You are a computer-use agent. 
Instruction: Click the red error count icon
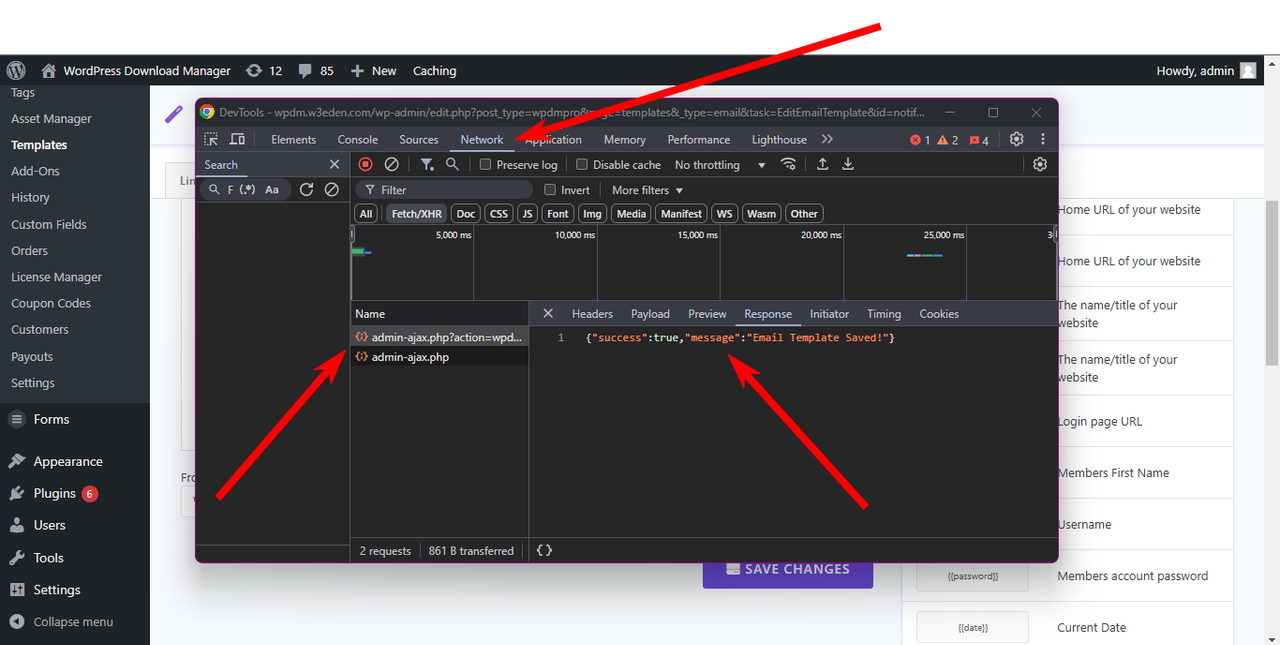pos(919,140)
